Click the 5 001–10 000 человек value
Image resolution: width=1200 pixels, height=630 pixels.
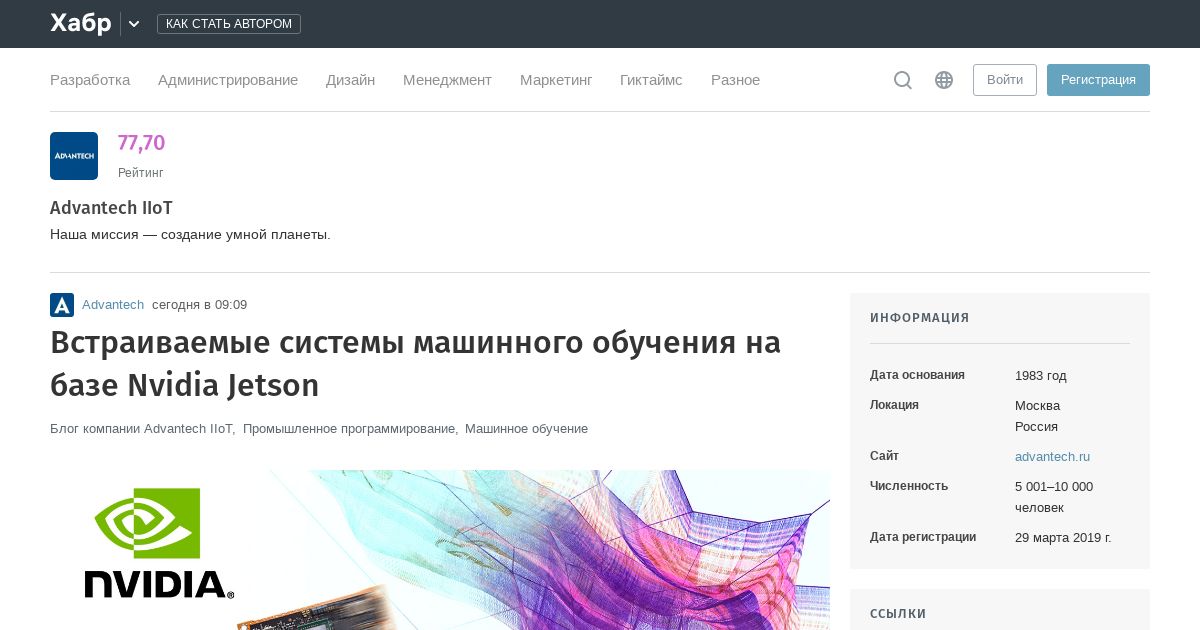1054,497
